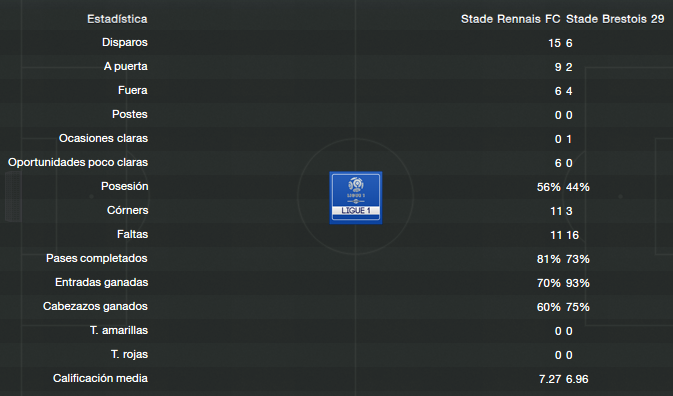Click the Ocasiones claras label

[103, 139]
